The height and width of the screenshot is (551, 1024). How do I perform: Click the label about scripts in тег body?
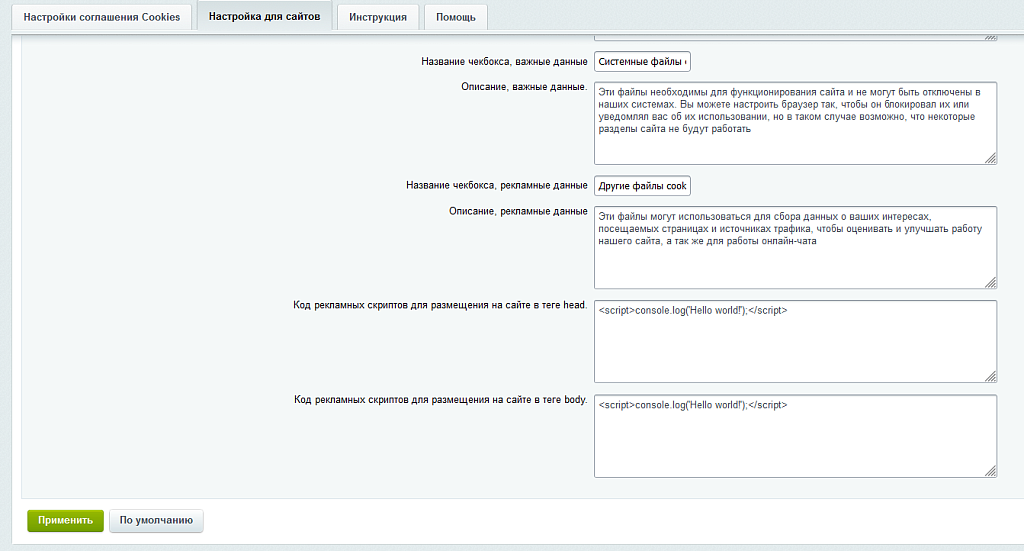pos(440,400)
